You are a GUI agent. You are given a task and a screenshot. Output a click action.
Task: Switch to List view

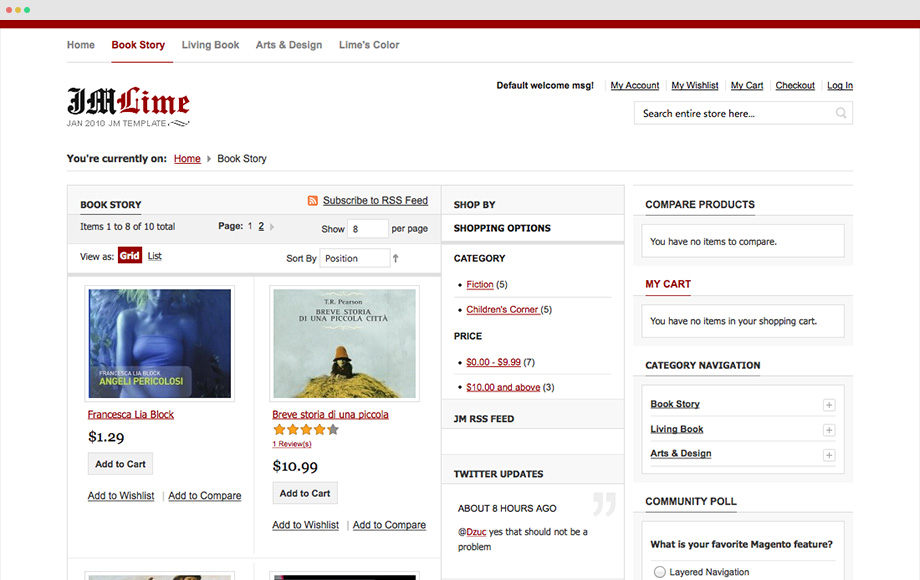pos(154,256)
